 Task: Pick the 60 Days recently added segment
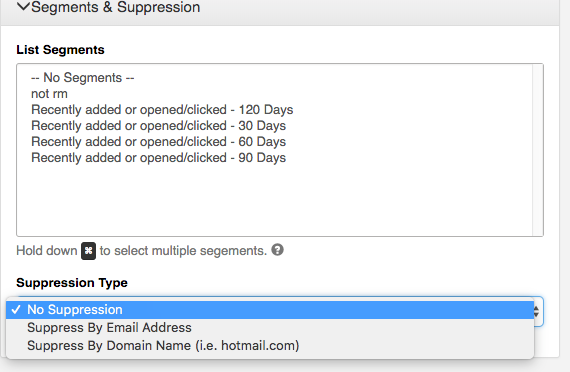pos(158,142)
